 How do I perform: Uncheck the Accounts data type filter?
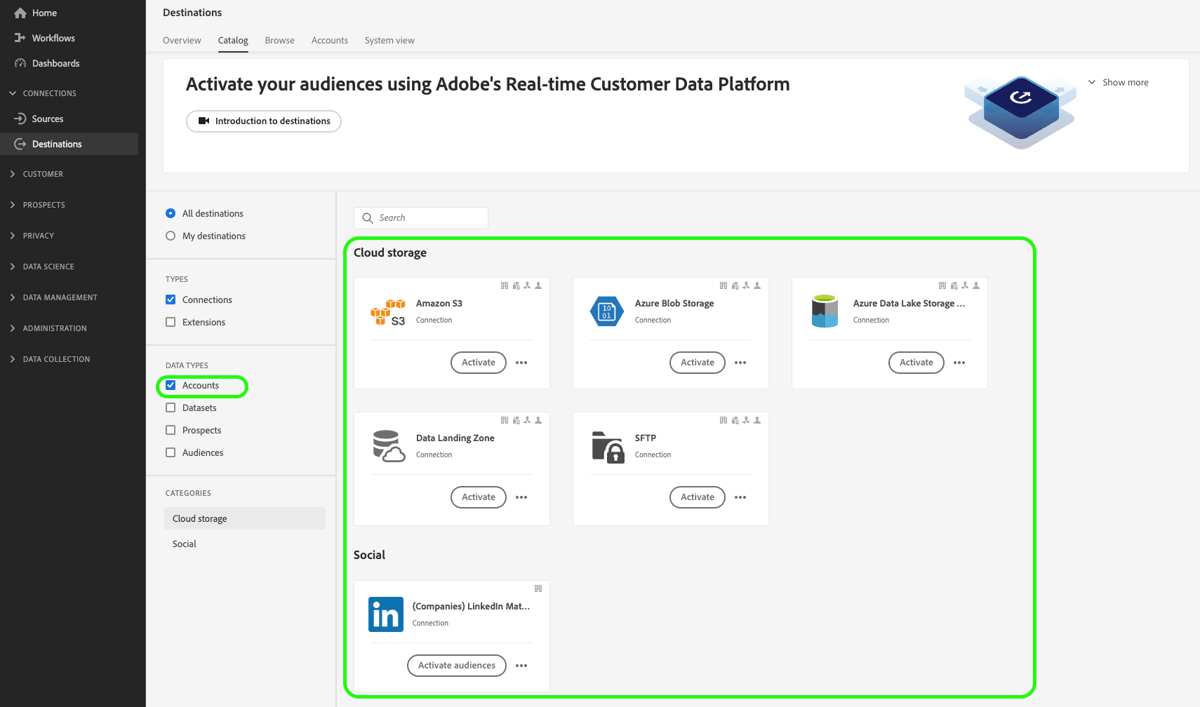pyautogui.click(x=171, y=385)
